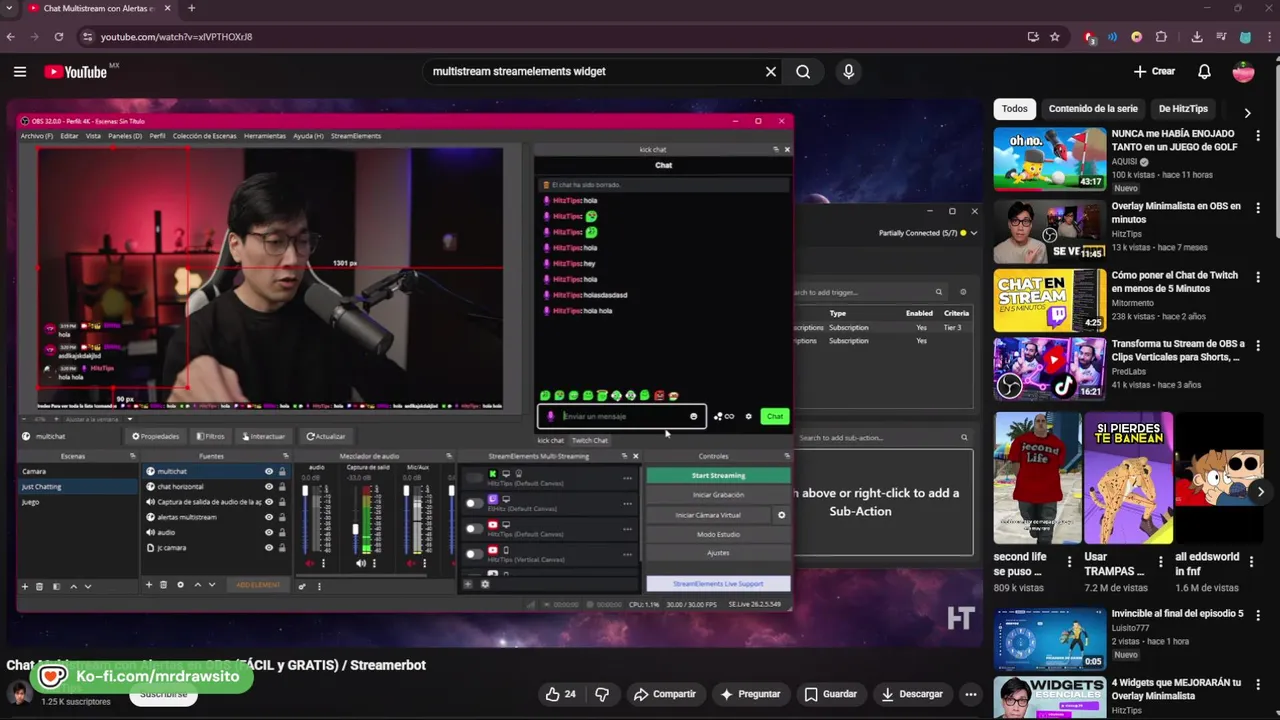
Task: Open Vista menu in OBS
Action: [93, 136]
